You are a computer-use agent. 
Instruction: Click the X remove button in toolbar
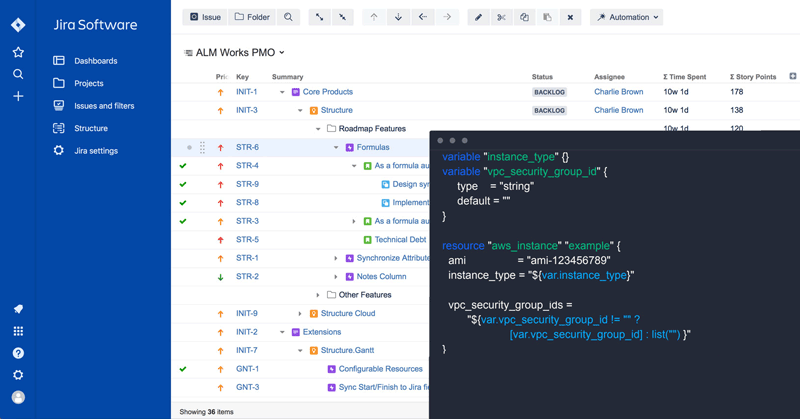tap(570, 17)
